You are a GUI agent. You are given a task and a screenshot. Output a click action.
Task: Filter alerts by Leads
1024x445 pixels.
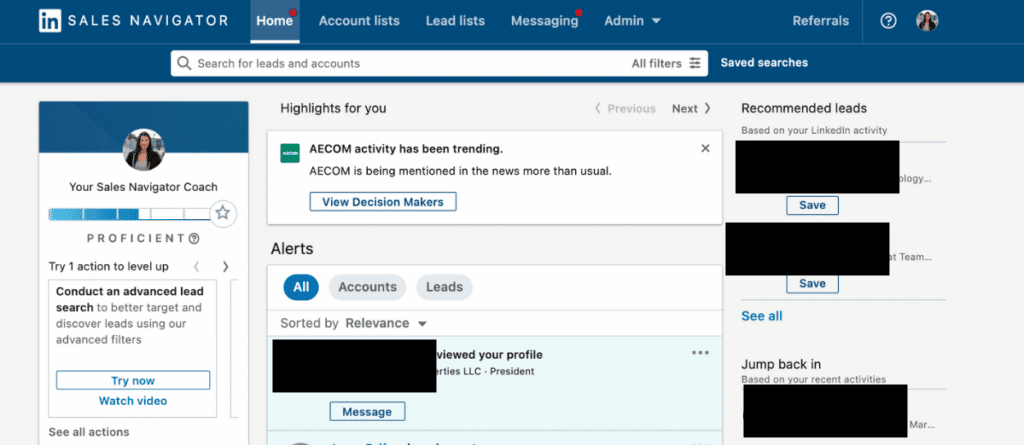444,287
